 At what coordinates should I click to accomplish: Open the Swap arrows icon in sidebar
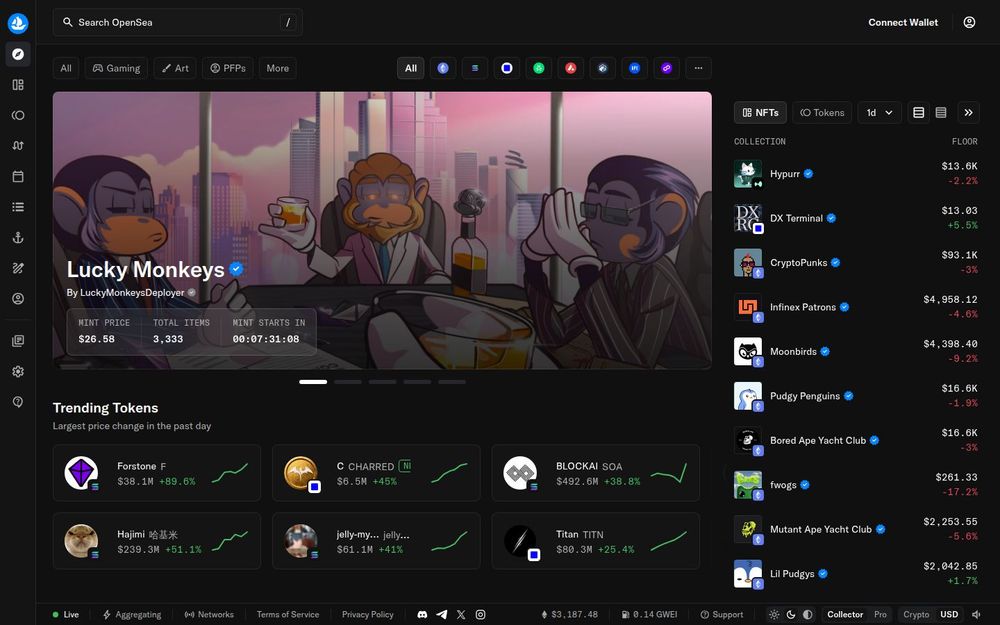[18, 145]
